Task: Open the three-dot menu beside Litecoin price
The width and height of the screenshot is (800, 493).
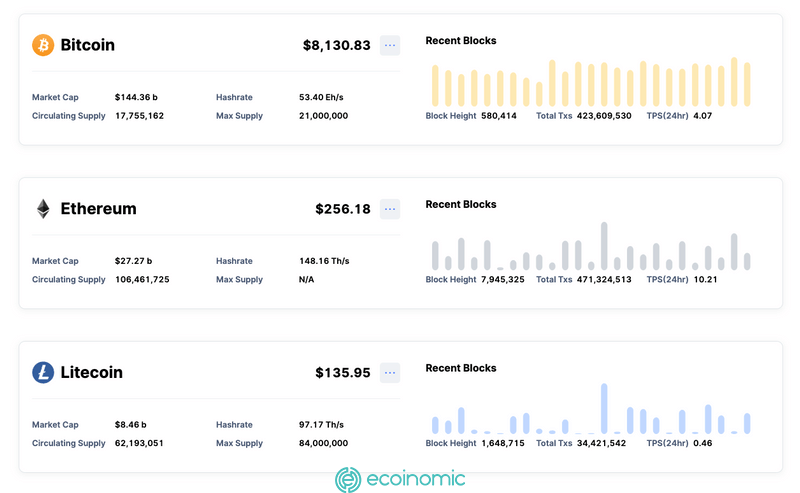Action: coord(390,373)
